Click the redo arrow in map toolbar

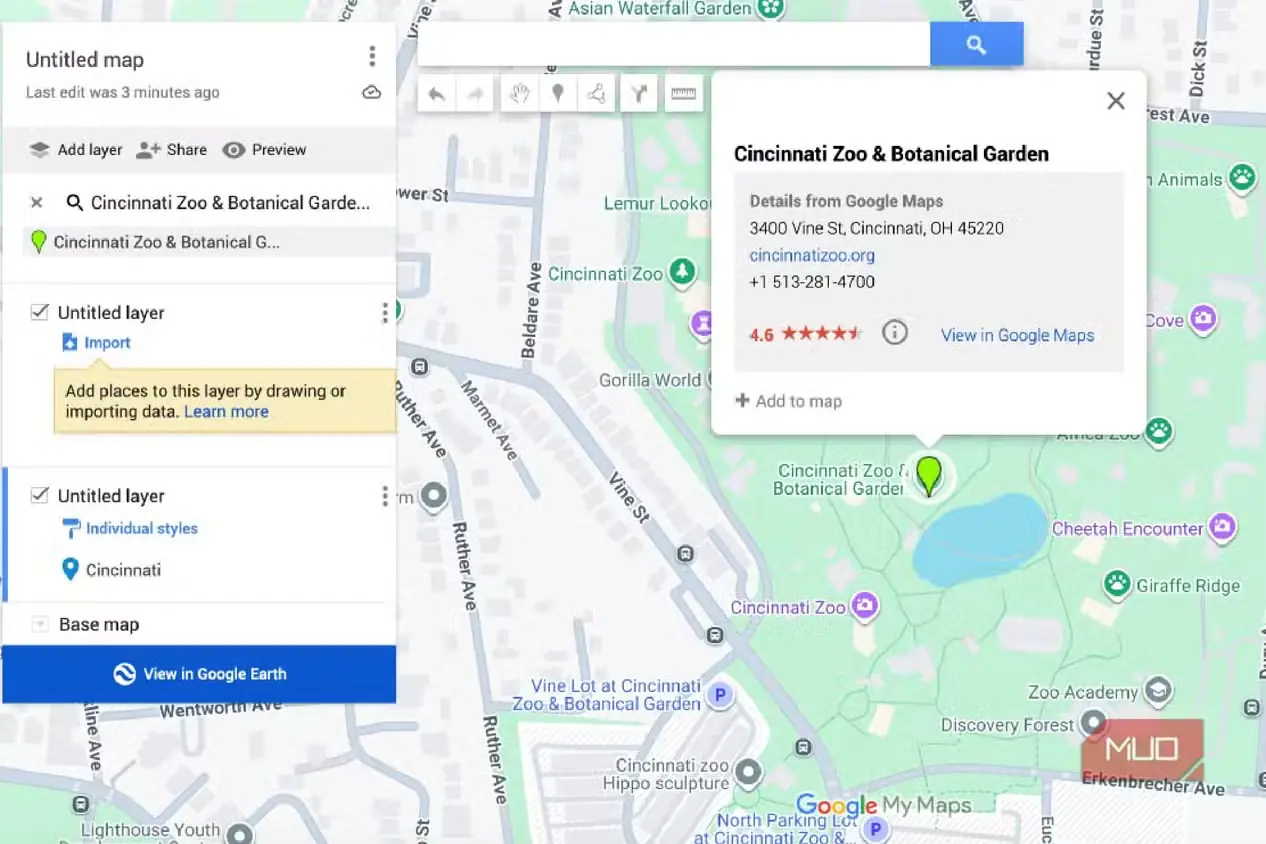click(x=475, y=95)
